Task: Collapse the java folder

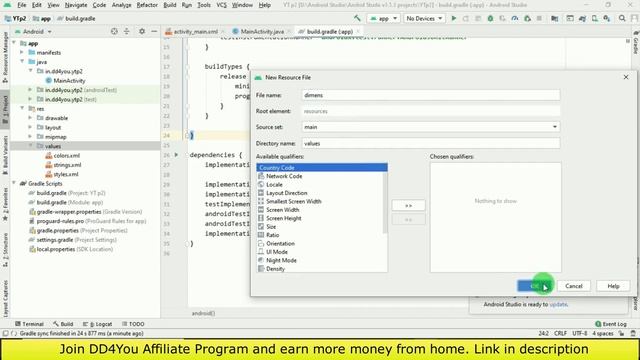Action: tap(22, 62)
